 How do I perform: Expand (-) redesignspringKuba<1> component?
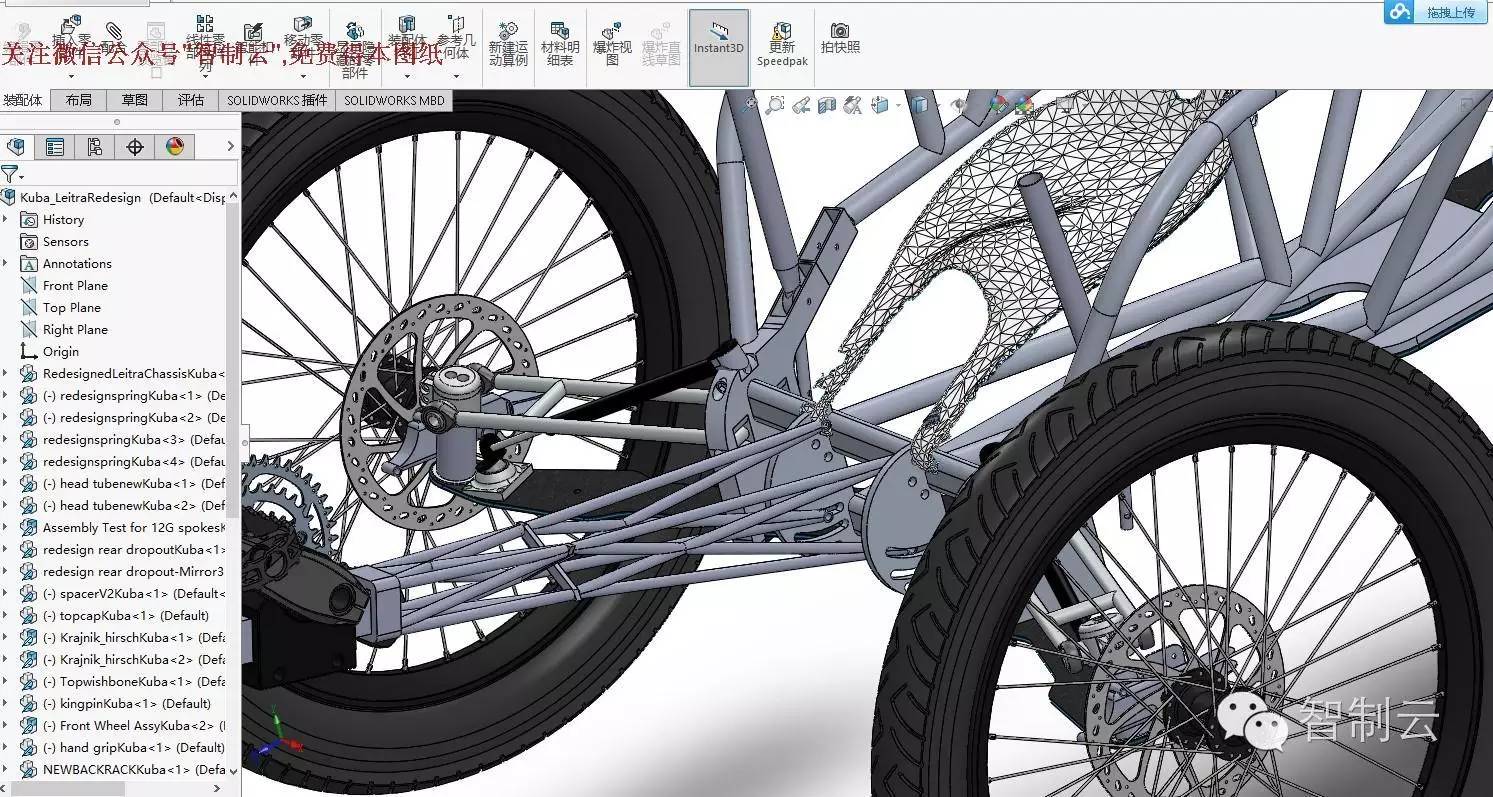pos(6,396)
